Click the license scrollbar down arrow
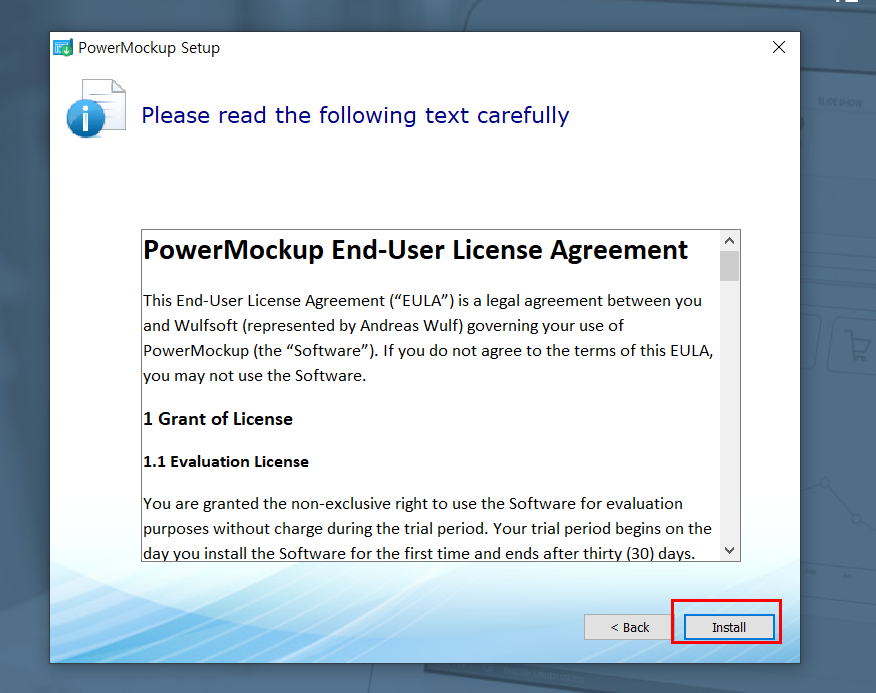The image size is (876, 693). click(x=729, y=550)
